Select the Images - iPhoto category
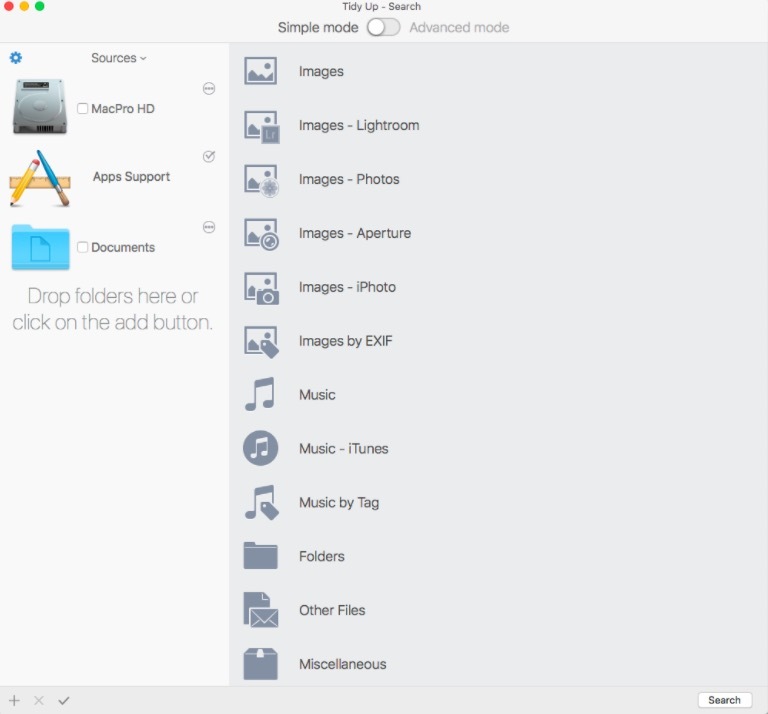The image size is (768, 714). (347, 288)
